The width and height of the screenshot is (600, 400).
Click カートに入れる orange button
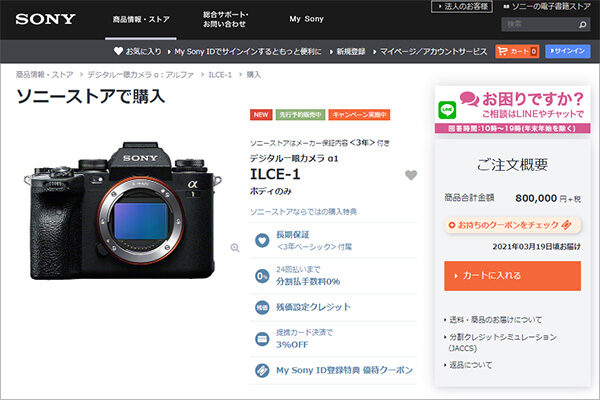512,276
